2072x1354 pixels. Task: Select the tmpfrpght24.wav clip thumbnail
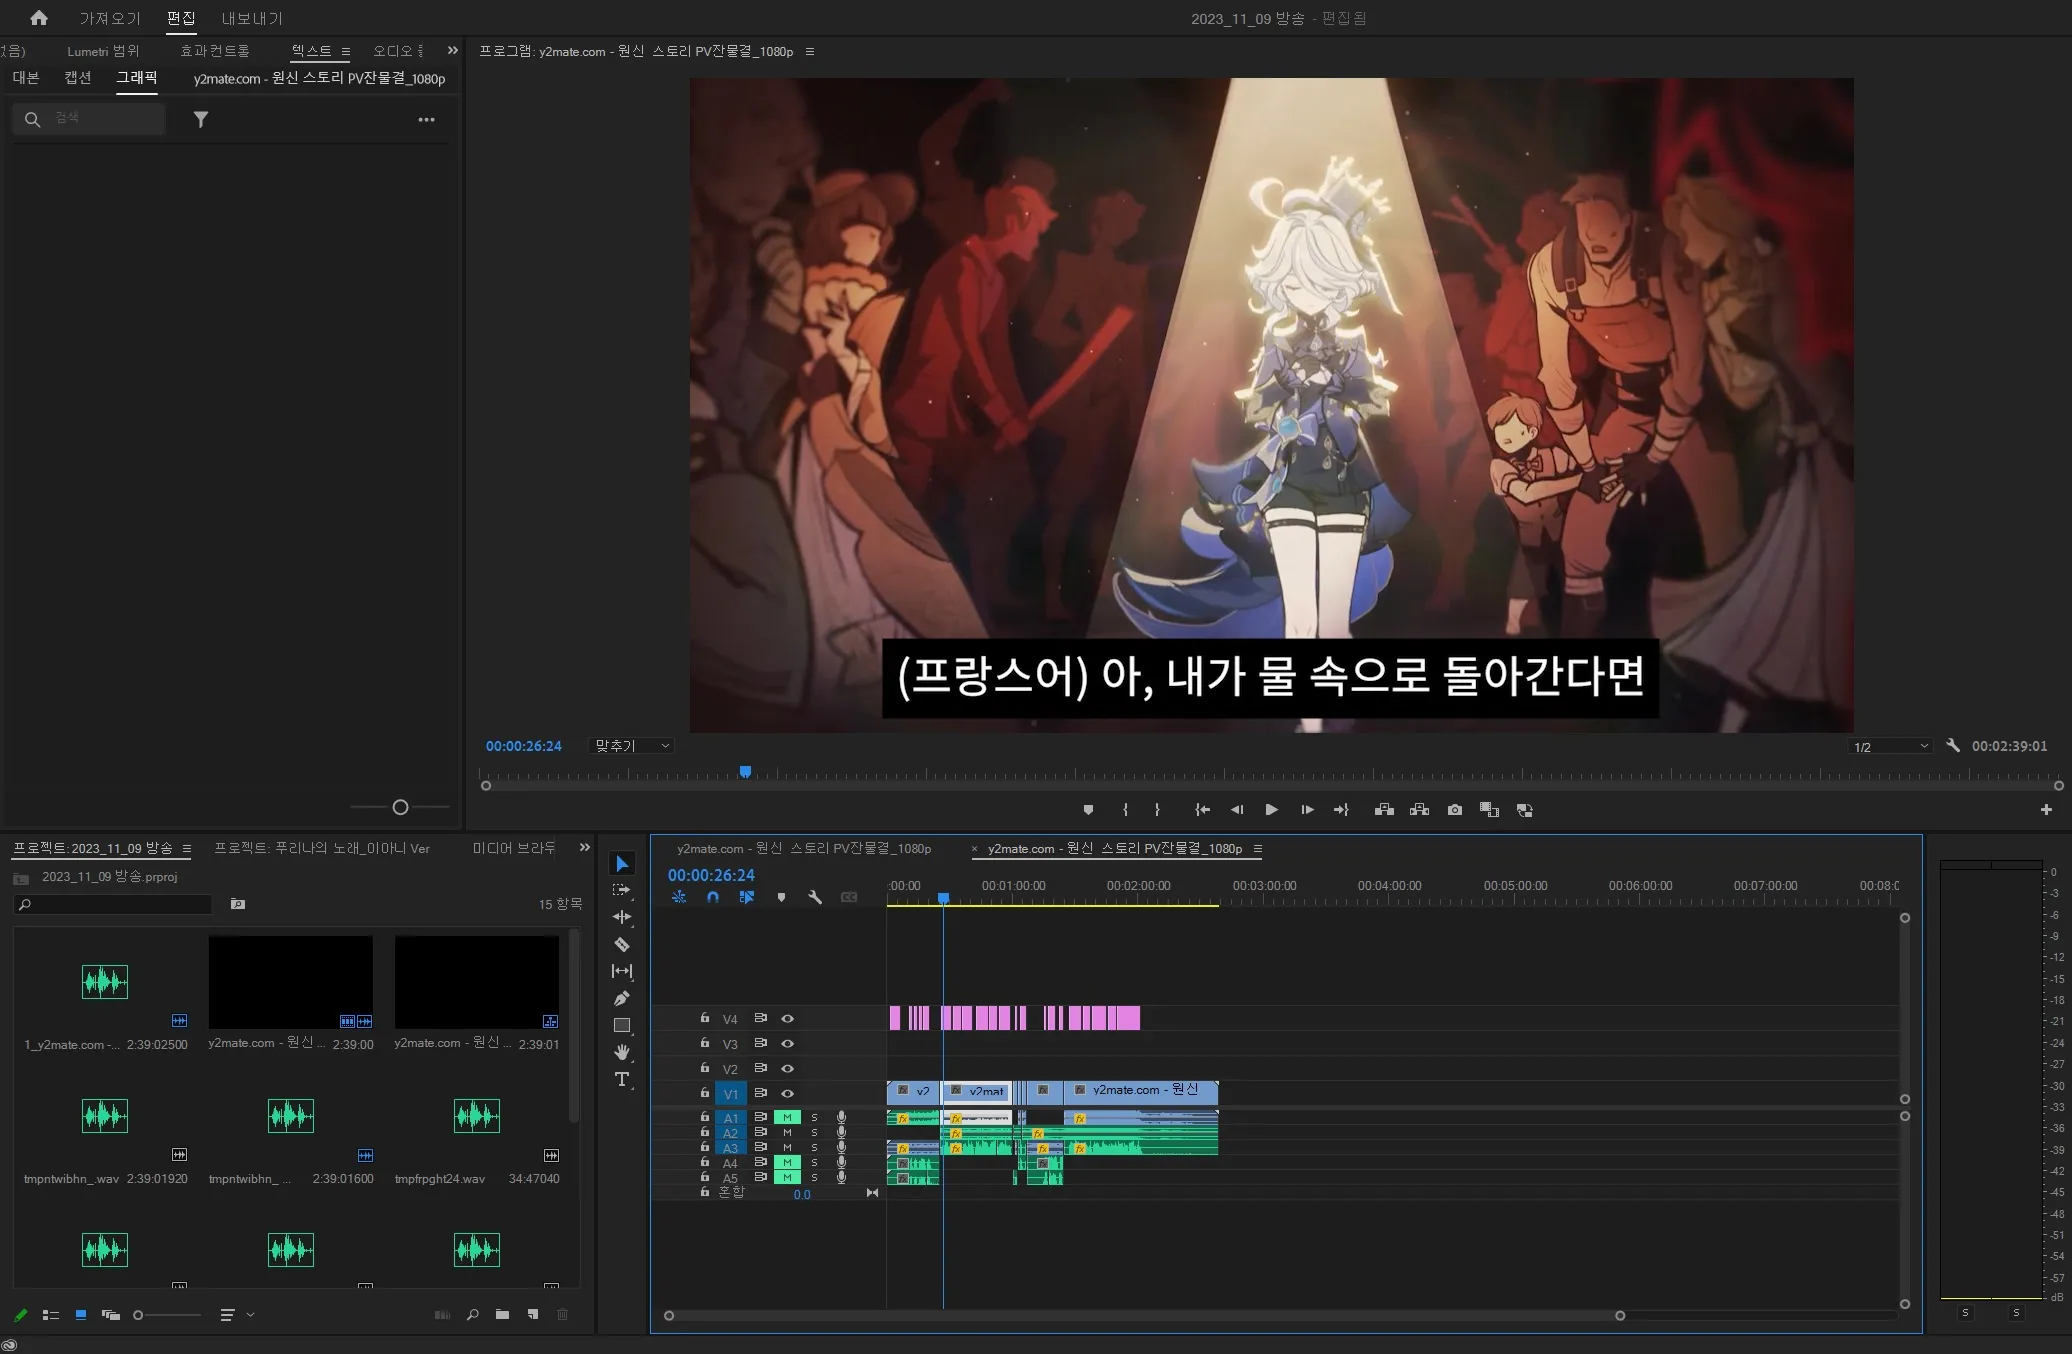coord(476,1117)
